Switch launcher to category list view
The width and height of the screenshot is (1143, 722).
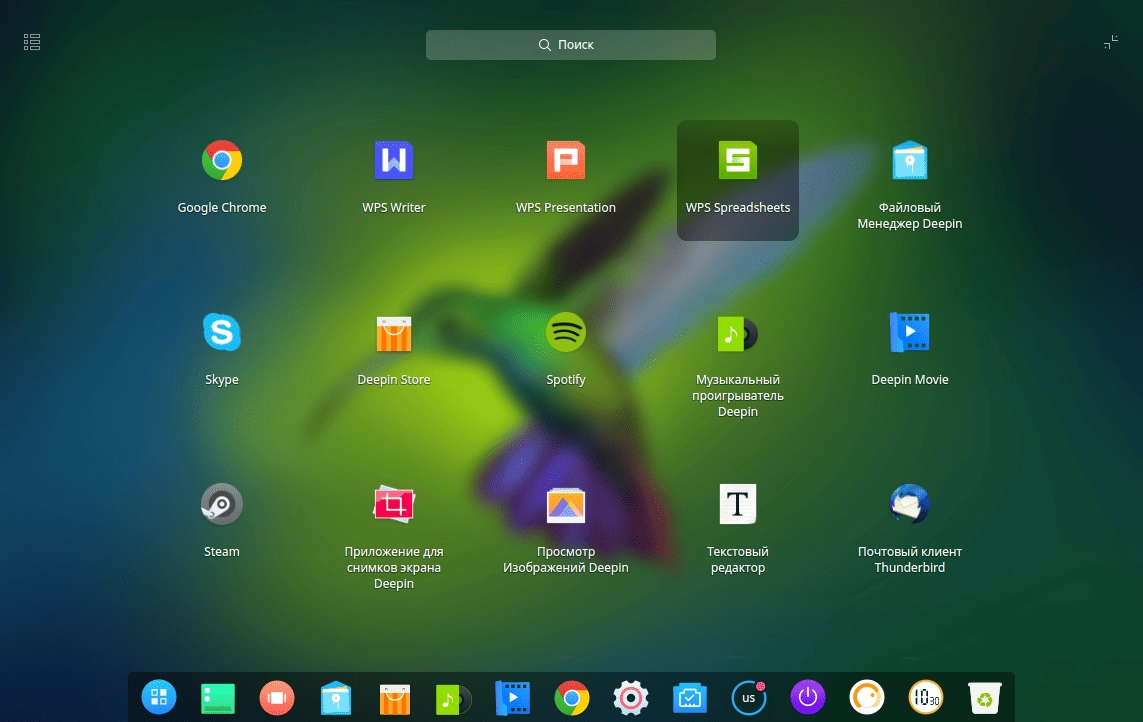tap(32, 42)
